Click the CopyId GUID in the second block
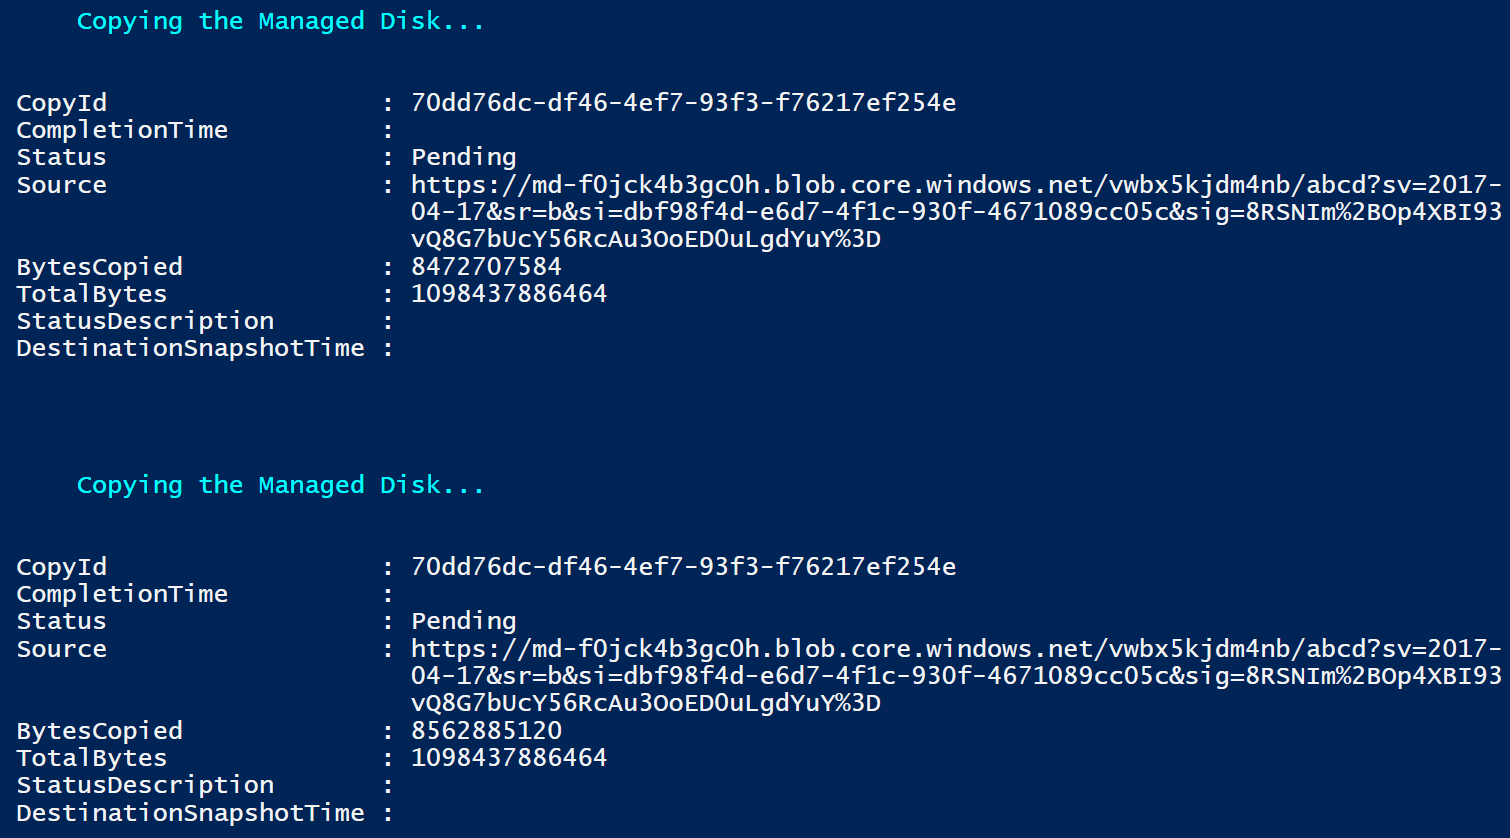Image resolution: width=1510 pixels, height=838 pixels. pos(683,567)
